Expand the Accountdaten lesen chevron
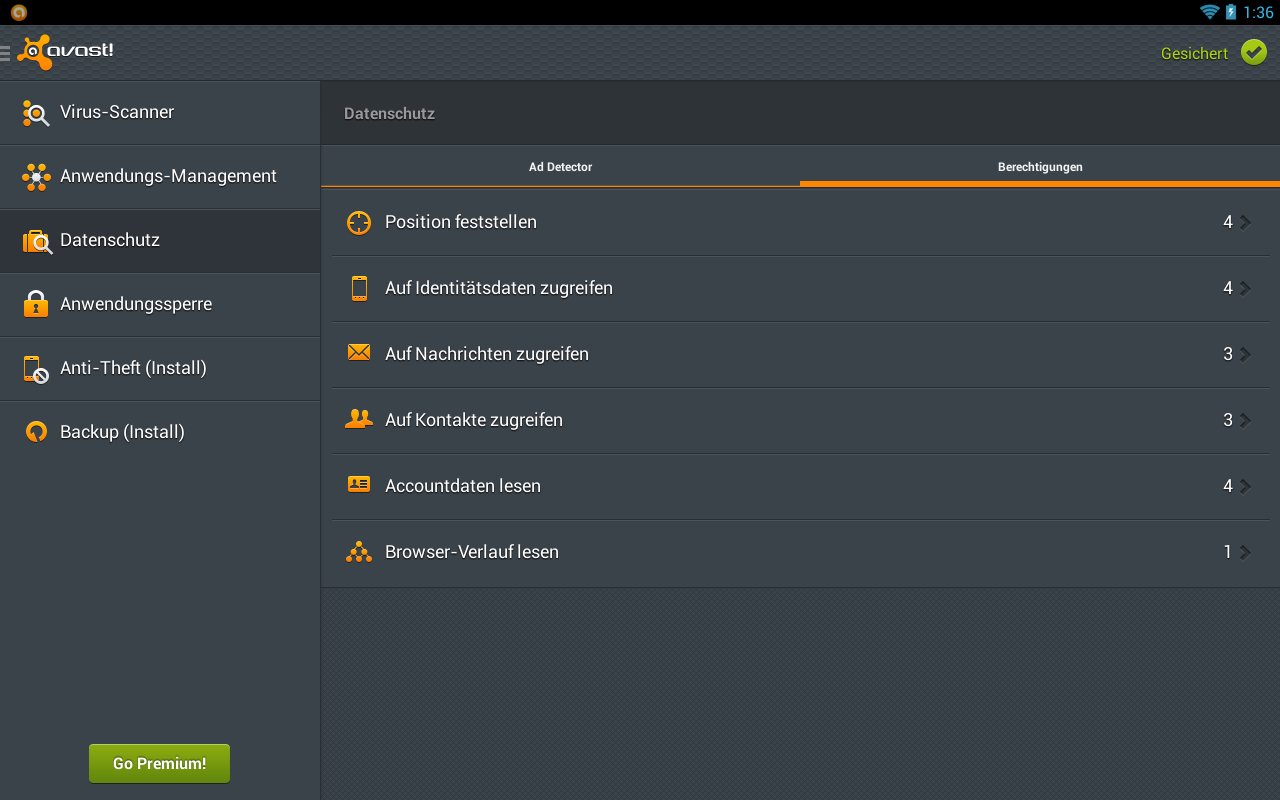Viewport: 1280px width, 800px height. pos(1245,486)
